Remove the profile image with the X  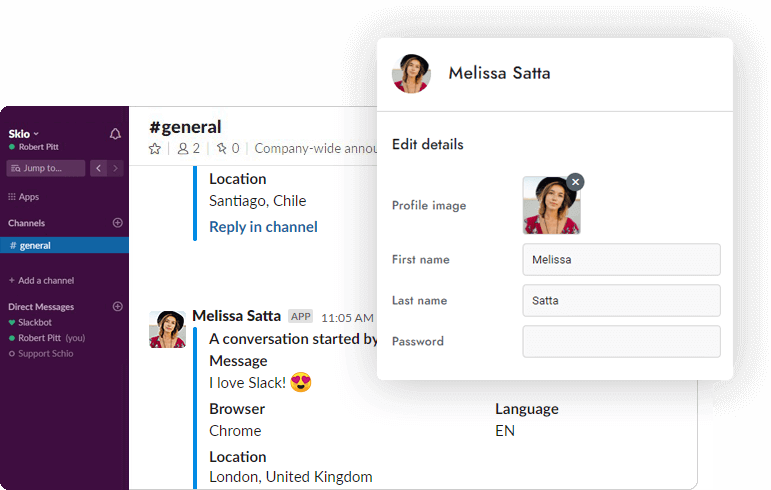(x=575, y=181)
